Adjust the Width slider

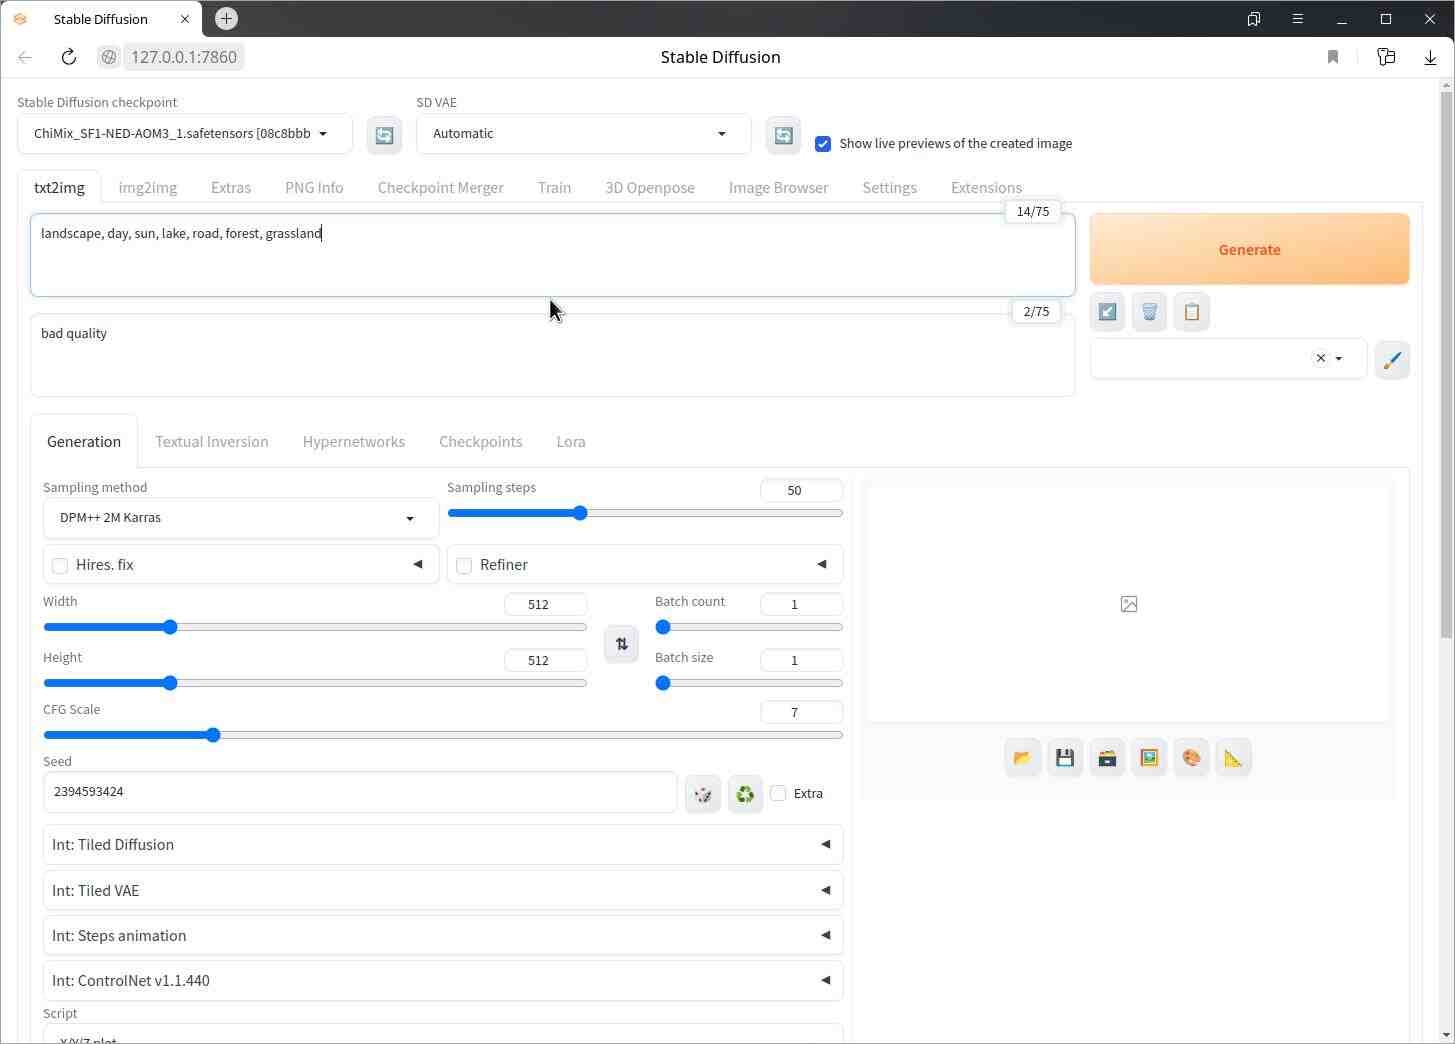(x=315, y=627)
